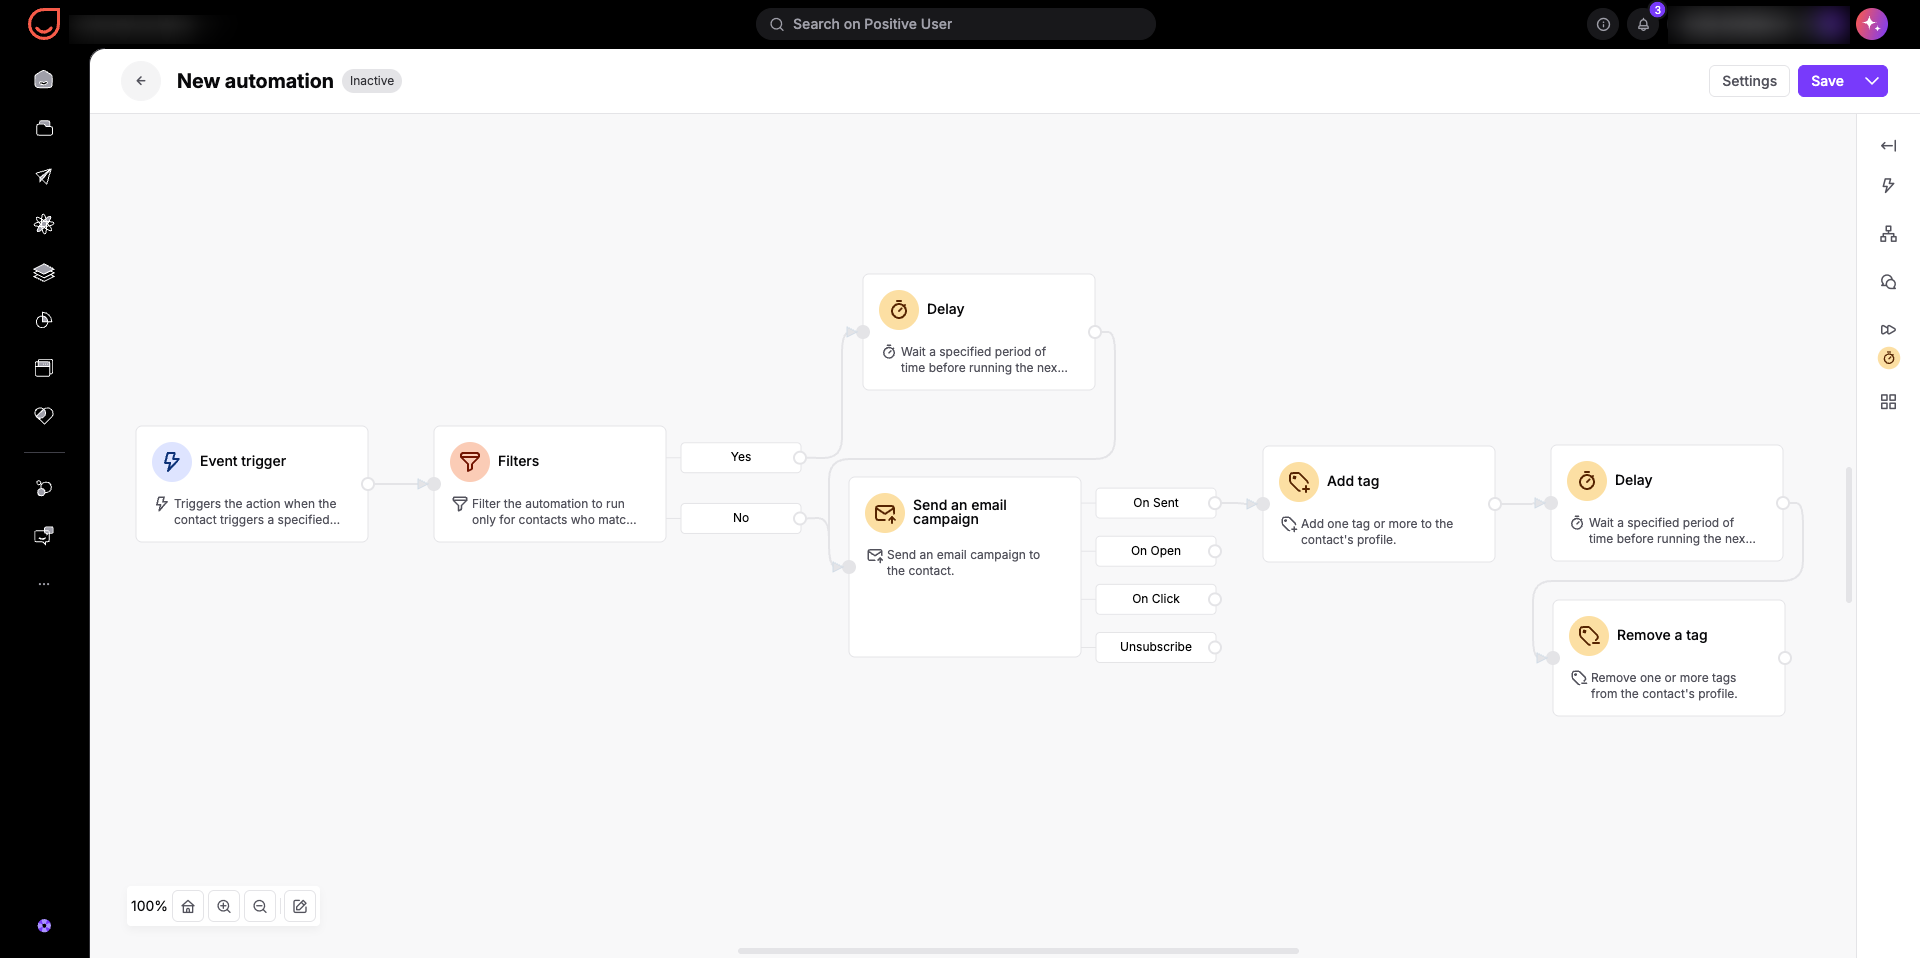The height and width of the screenshot is (958, 1920).
Task: Click the info help icon in top bar
Action: (x=1603, y=24)
